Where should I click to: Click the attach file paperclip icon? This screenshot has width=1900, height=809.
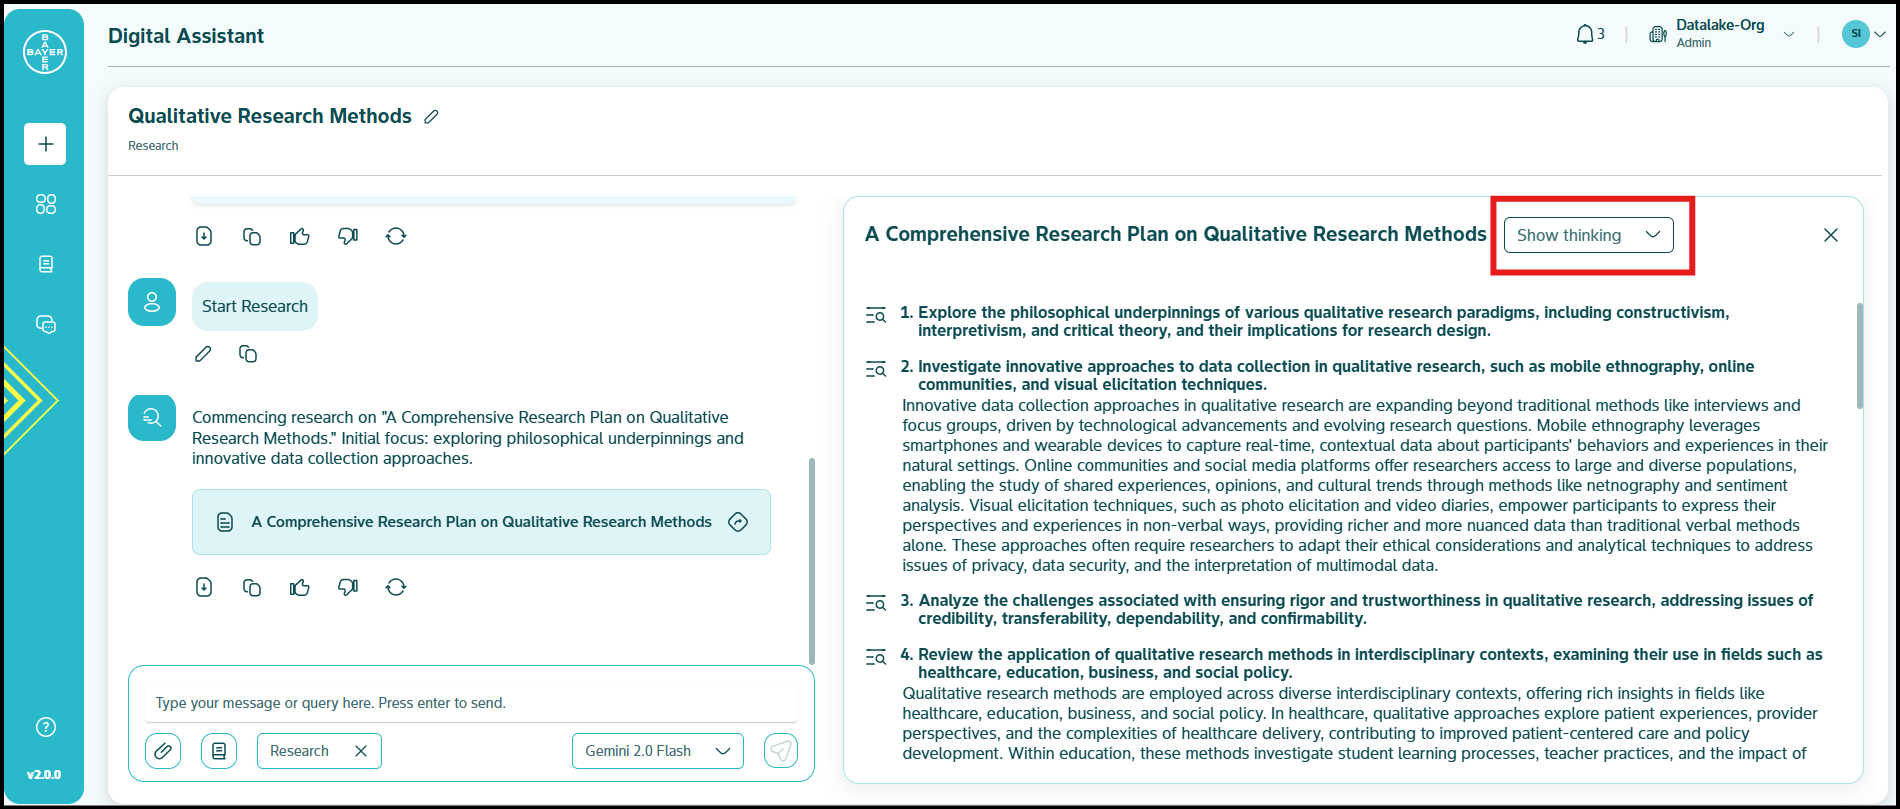coord(163,751)
